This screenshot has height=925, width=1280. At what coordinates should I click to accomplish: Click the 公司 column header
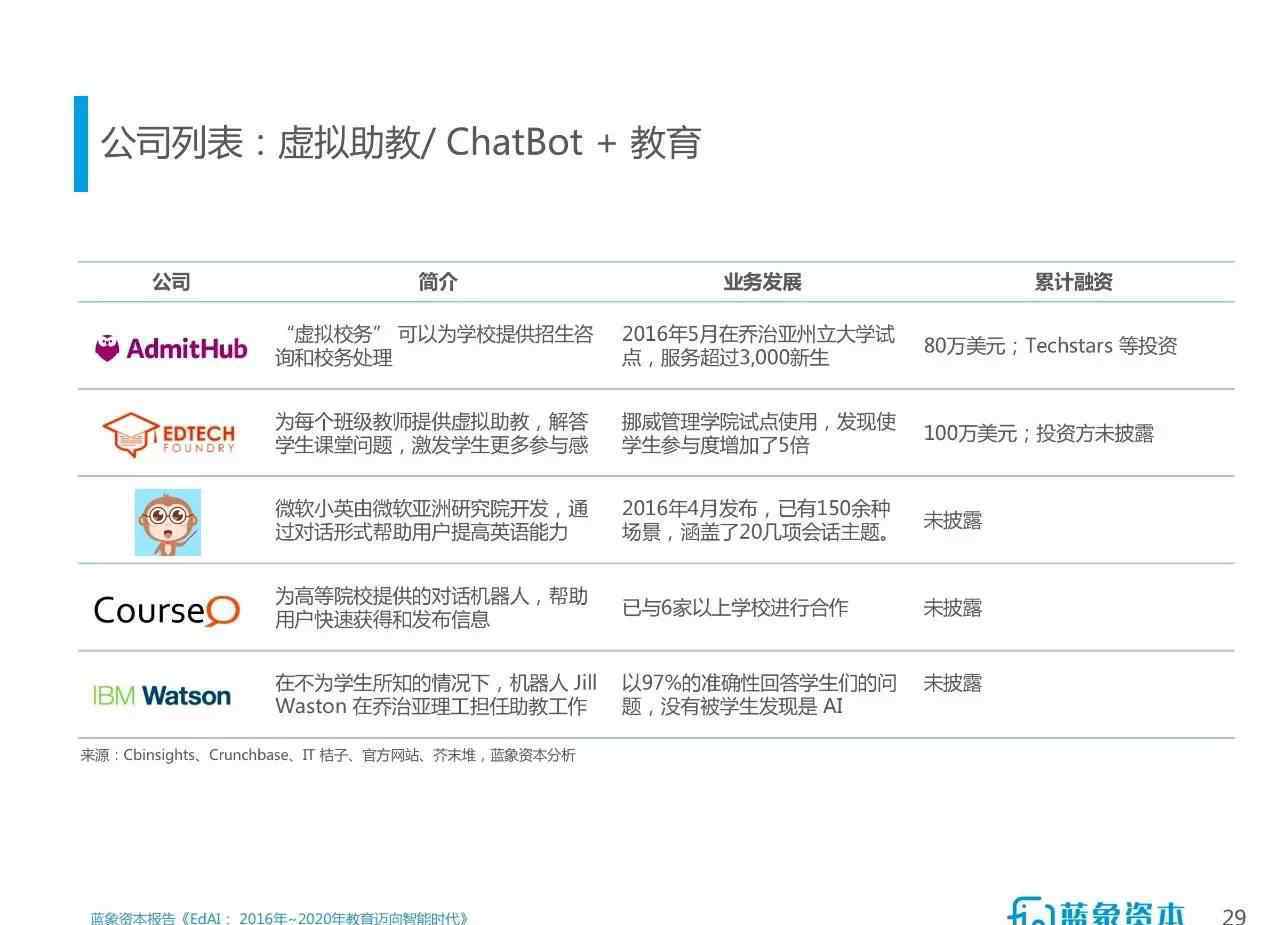pyautogui.click(x=171, y=282)
